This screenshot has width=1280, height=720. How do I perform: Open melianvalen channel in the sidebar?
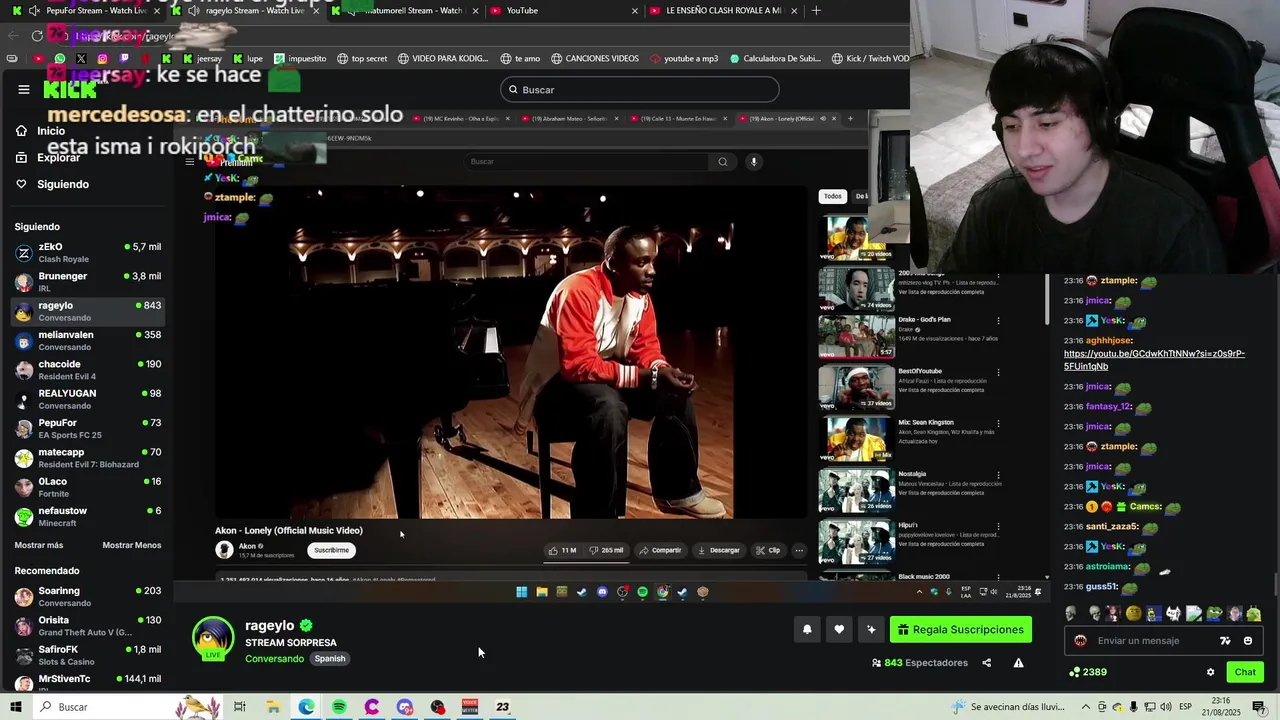88,340
